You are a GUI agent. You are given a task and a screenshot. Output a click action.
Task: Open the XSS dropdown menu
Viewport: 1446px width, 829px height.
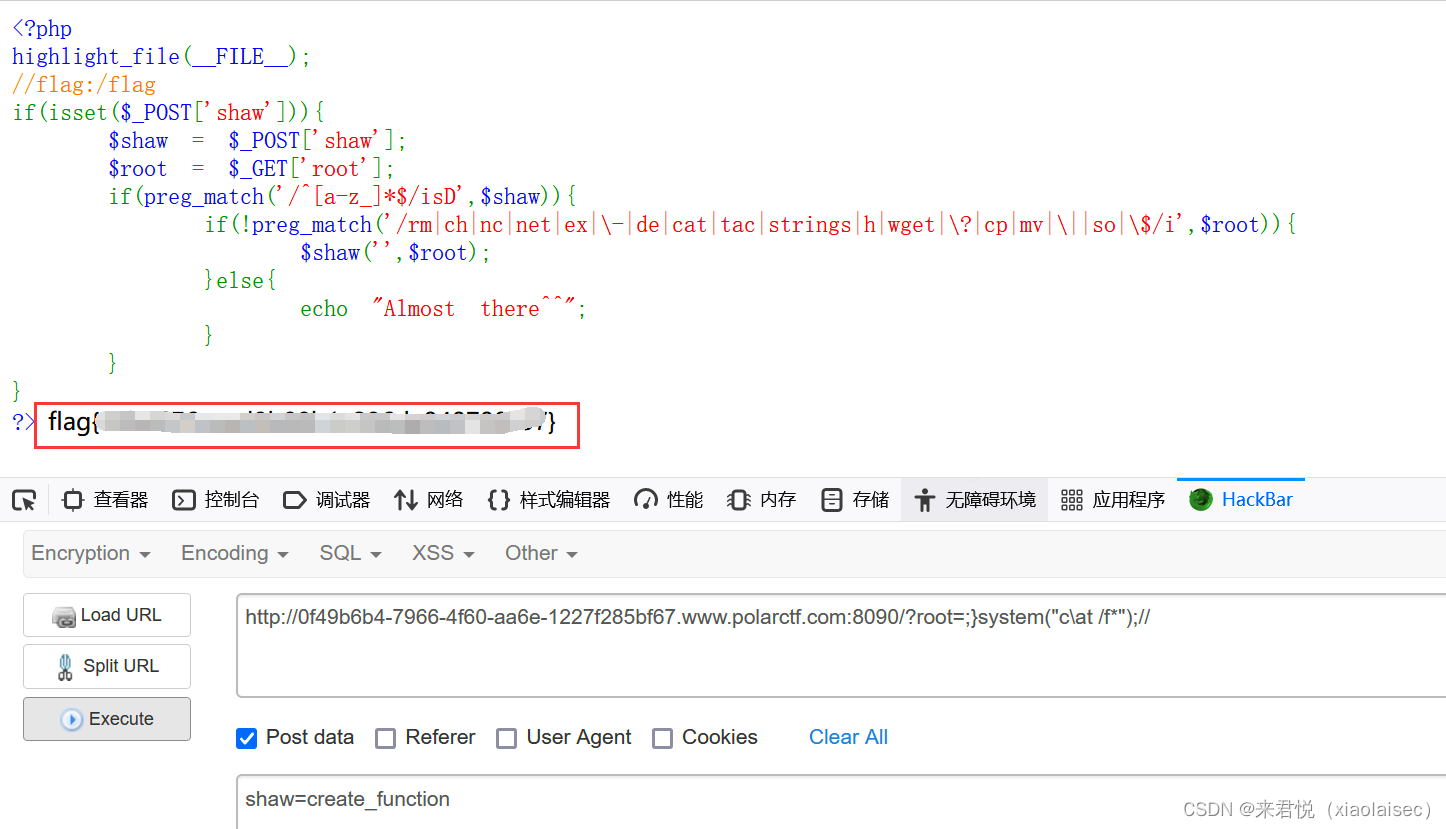tap(441, 553)
